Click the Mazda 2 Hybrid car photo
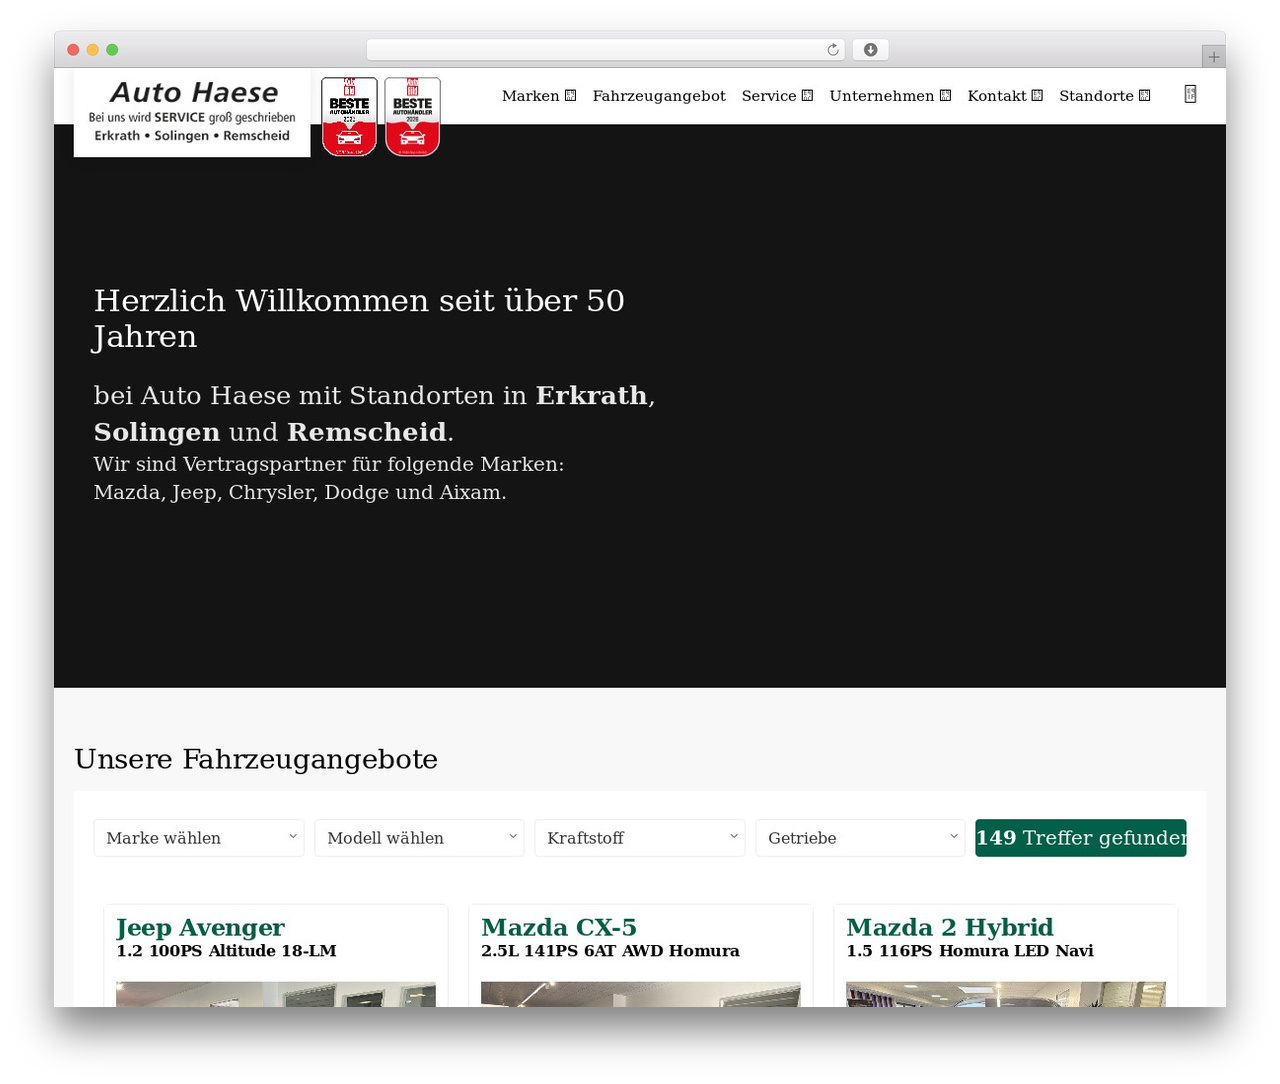Viewport: 1280px width, 1084px height. tap(1006, 994)
